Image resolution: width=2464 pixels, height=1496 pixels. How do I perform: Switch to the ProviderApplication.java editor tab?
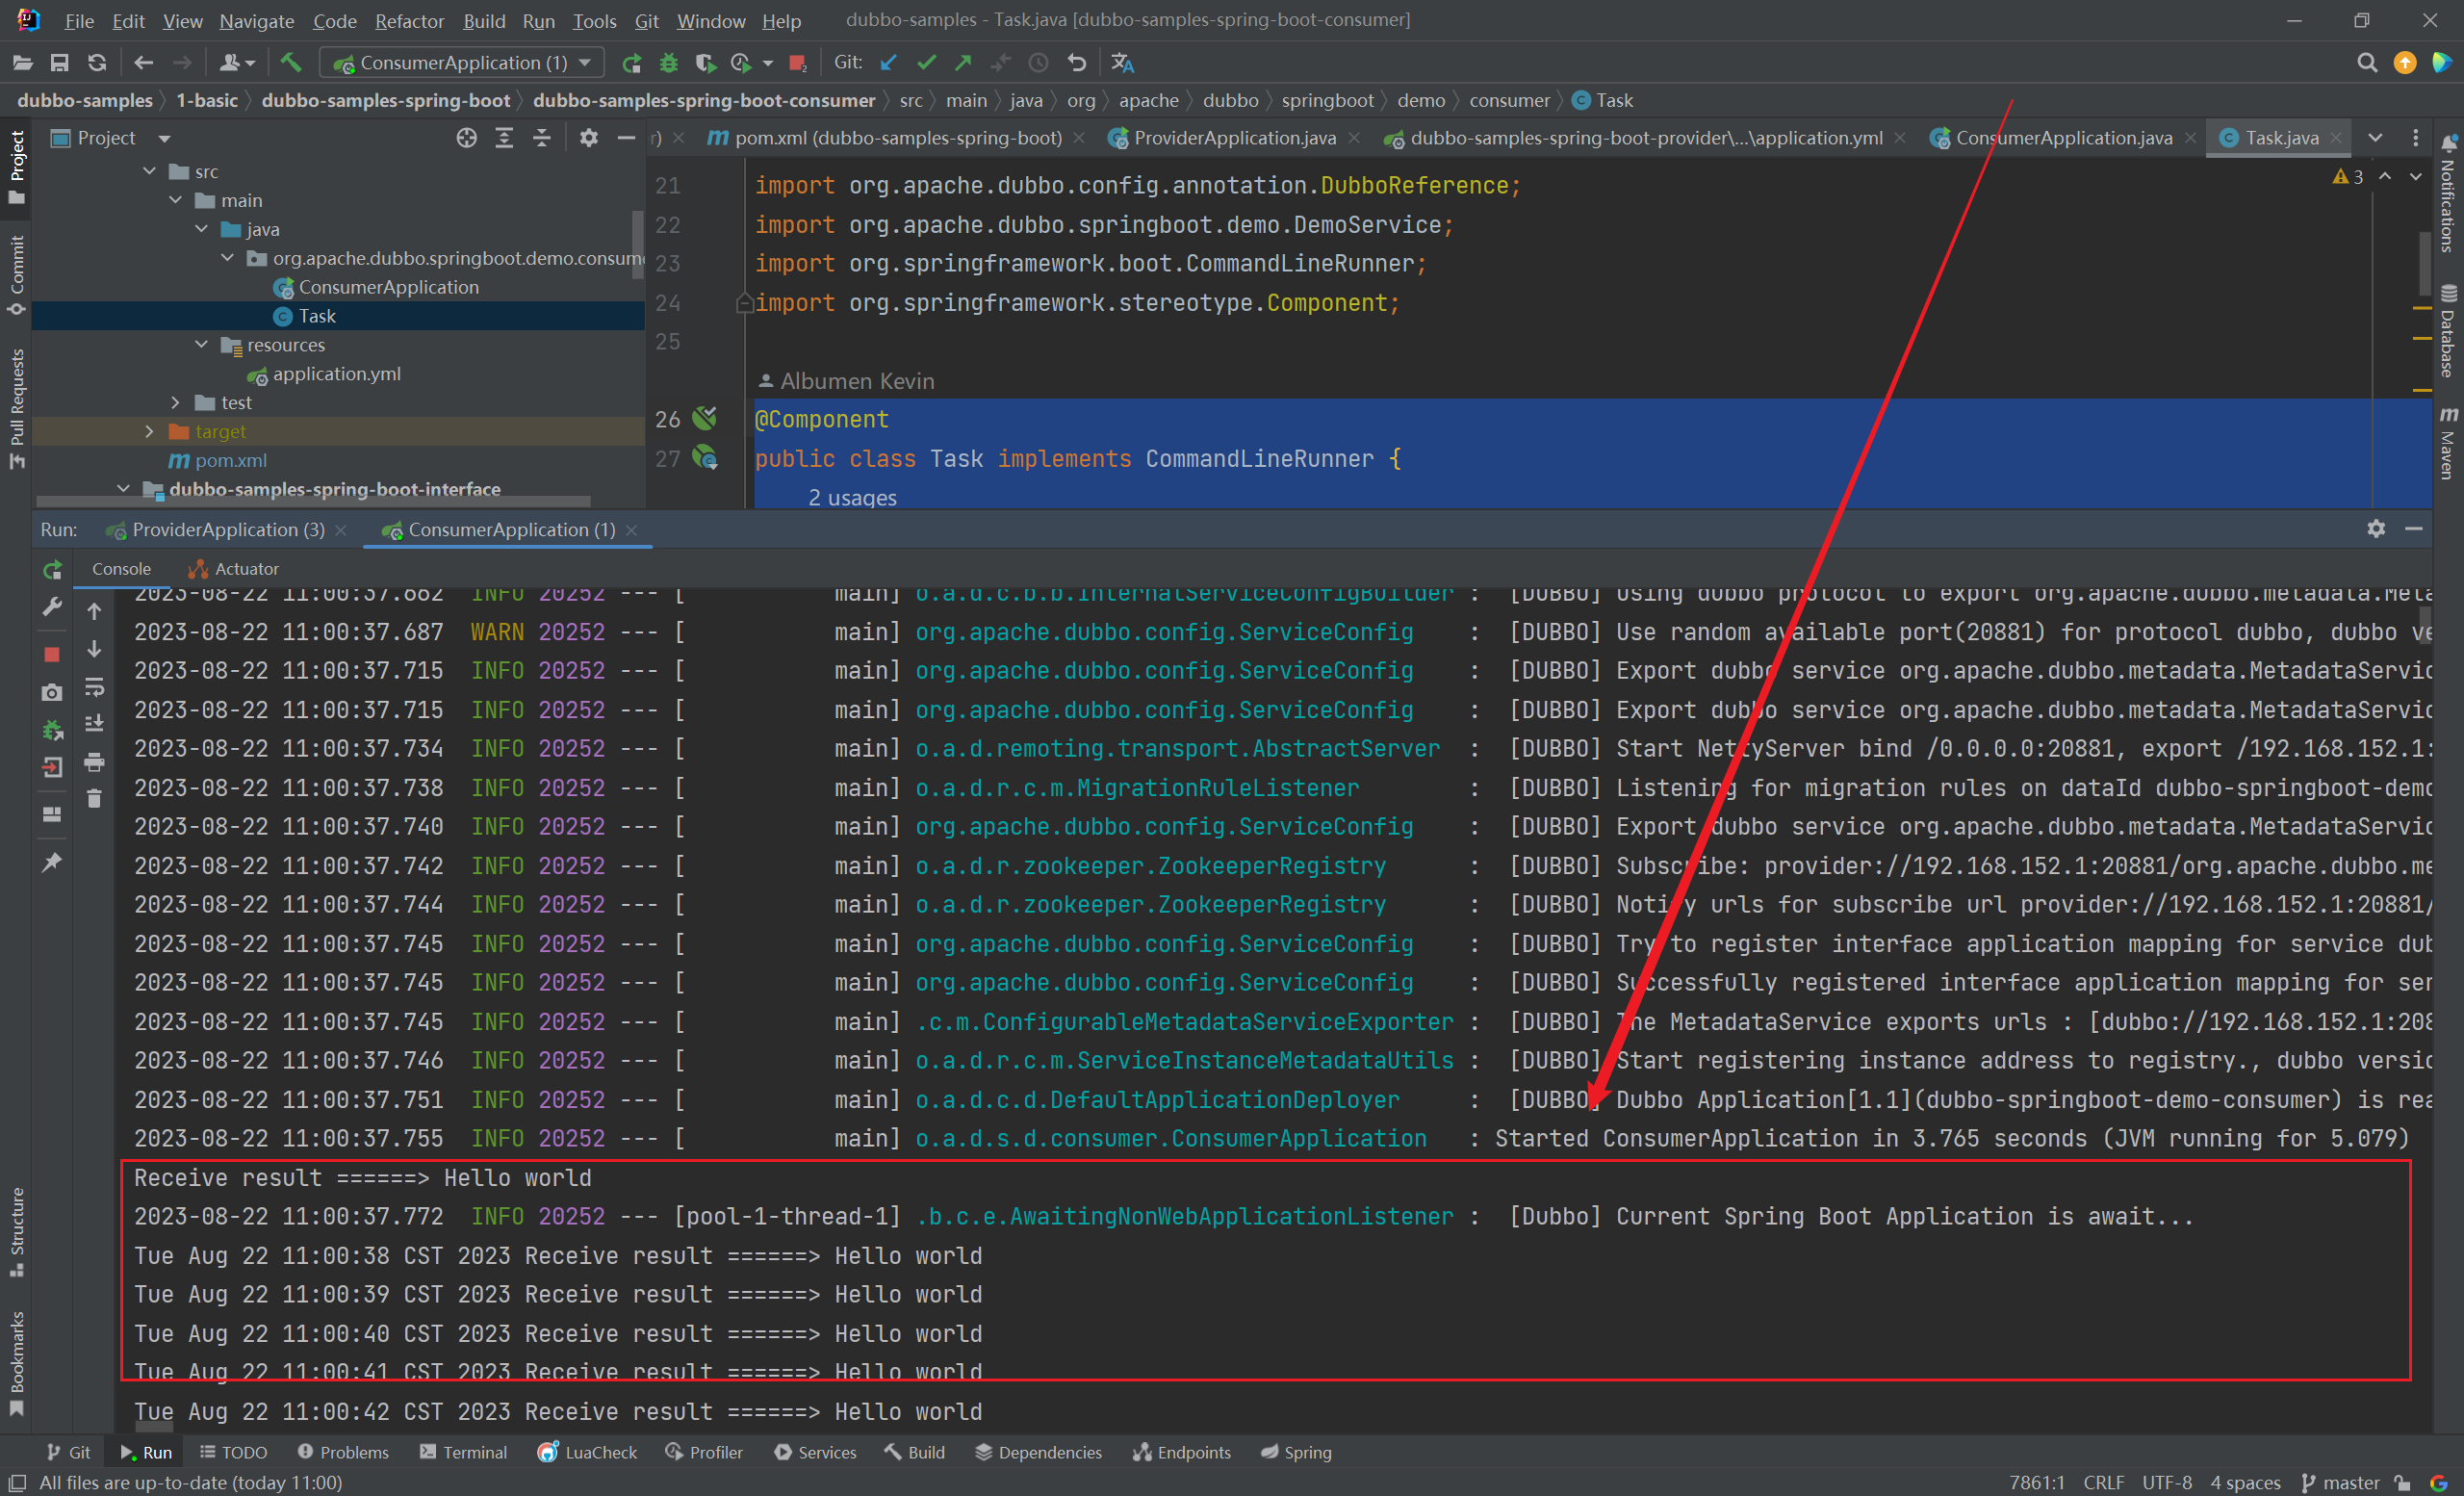coord(1233,138)
